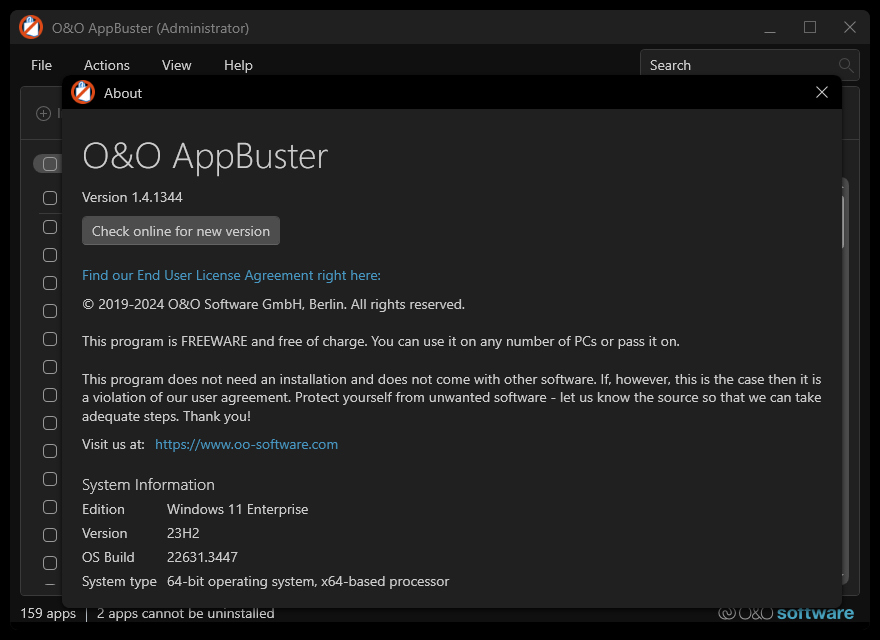Click Check online for new version

pyautogui.click(x=181, y=231)
